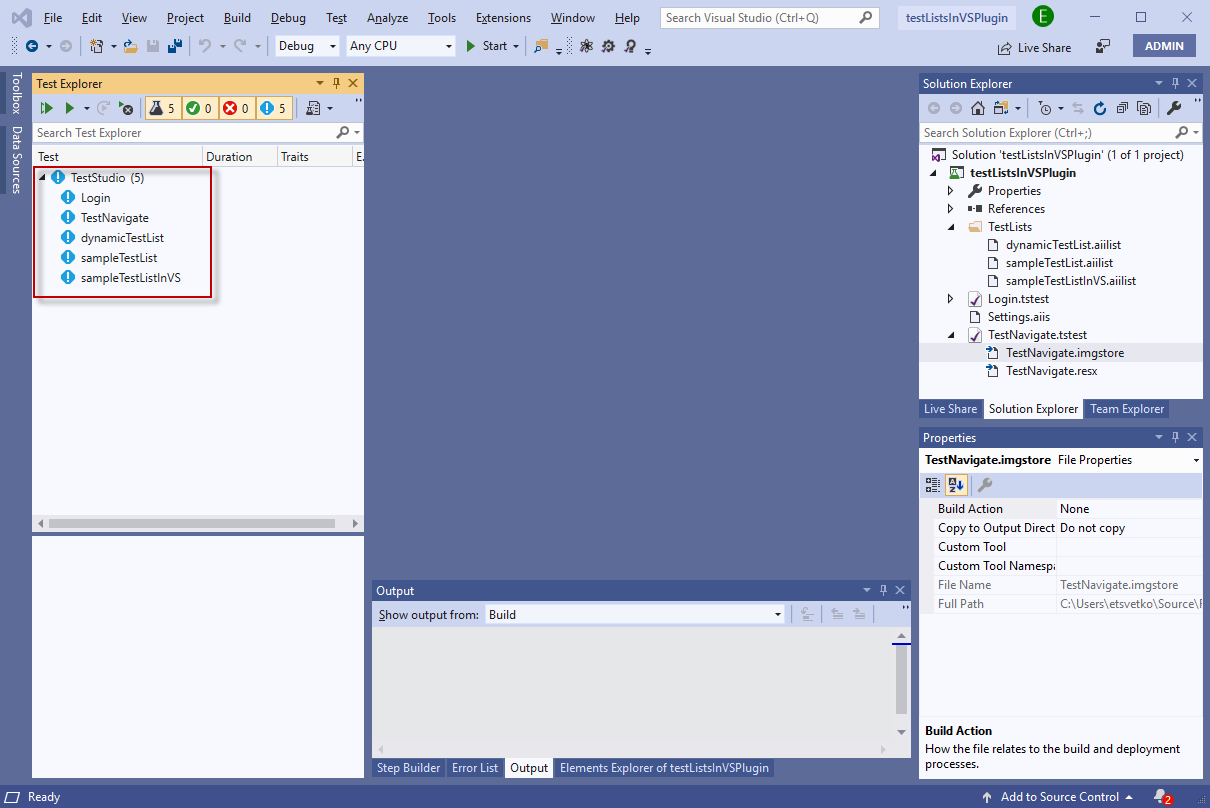Click the New Project icon in main toolbar
Viewport: 1210px width, 808px height.
click(x=97, y=46)
